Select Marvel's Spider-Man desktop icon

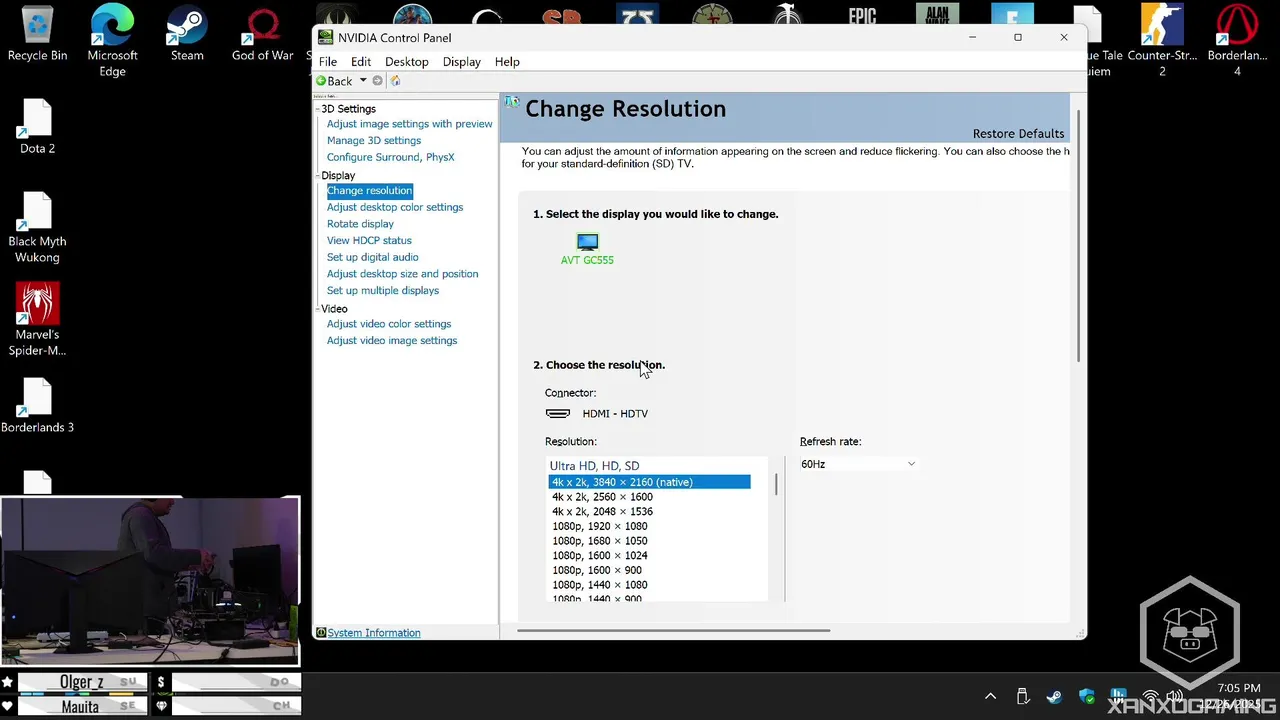[37, 320]
